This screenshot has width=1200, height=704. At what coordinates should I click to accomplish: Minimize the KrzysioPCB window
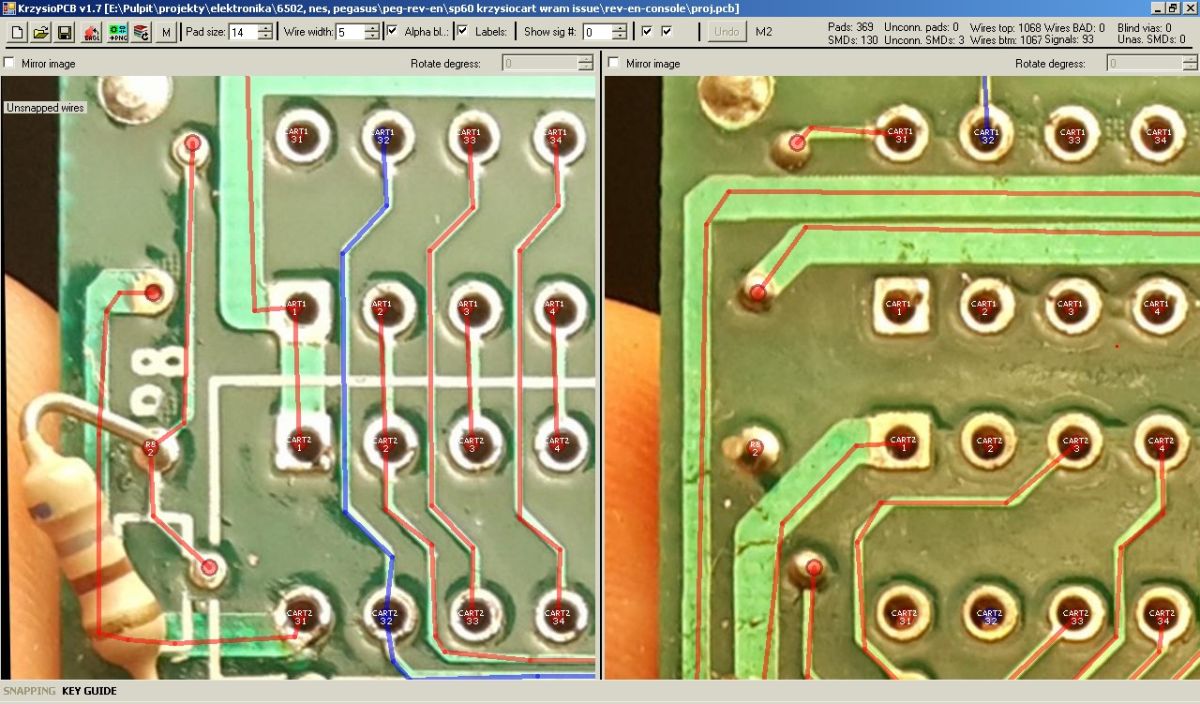pos(1158,8)
